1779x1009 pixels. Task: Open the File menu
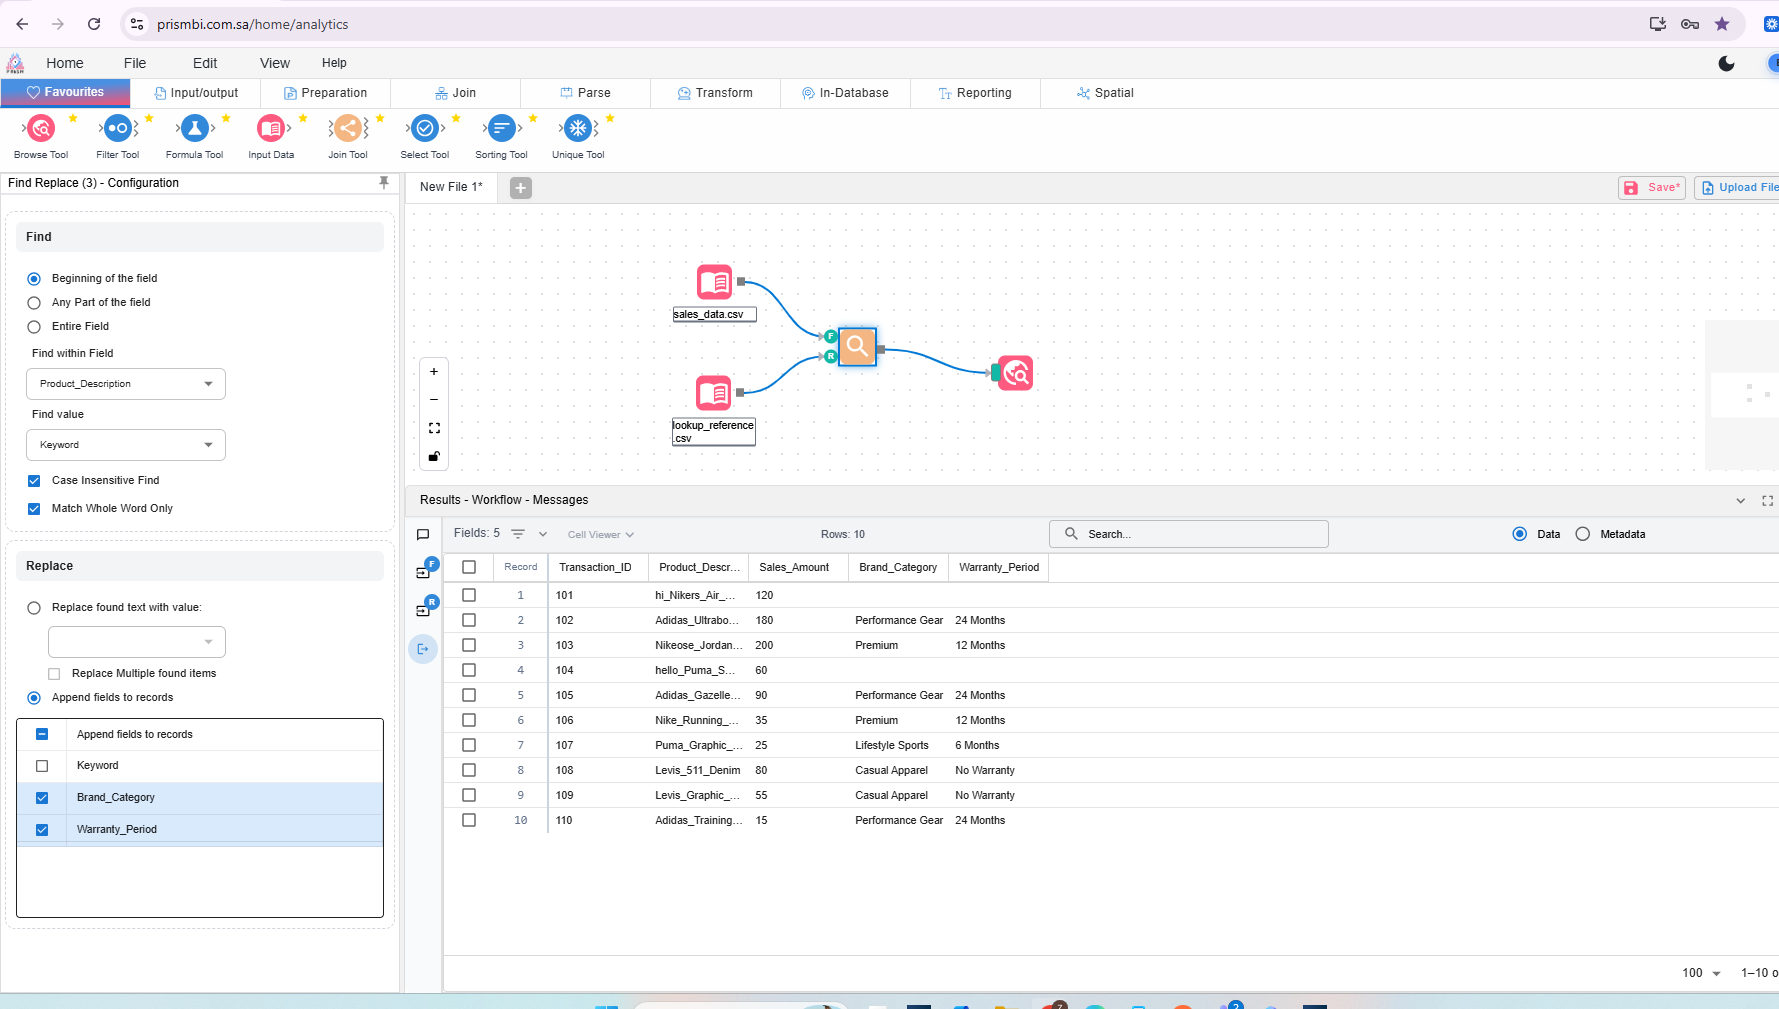click(x=135, y=63)
